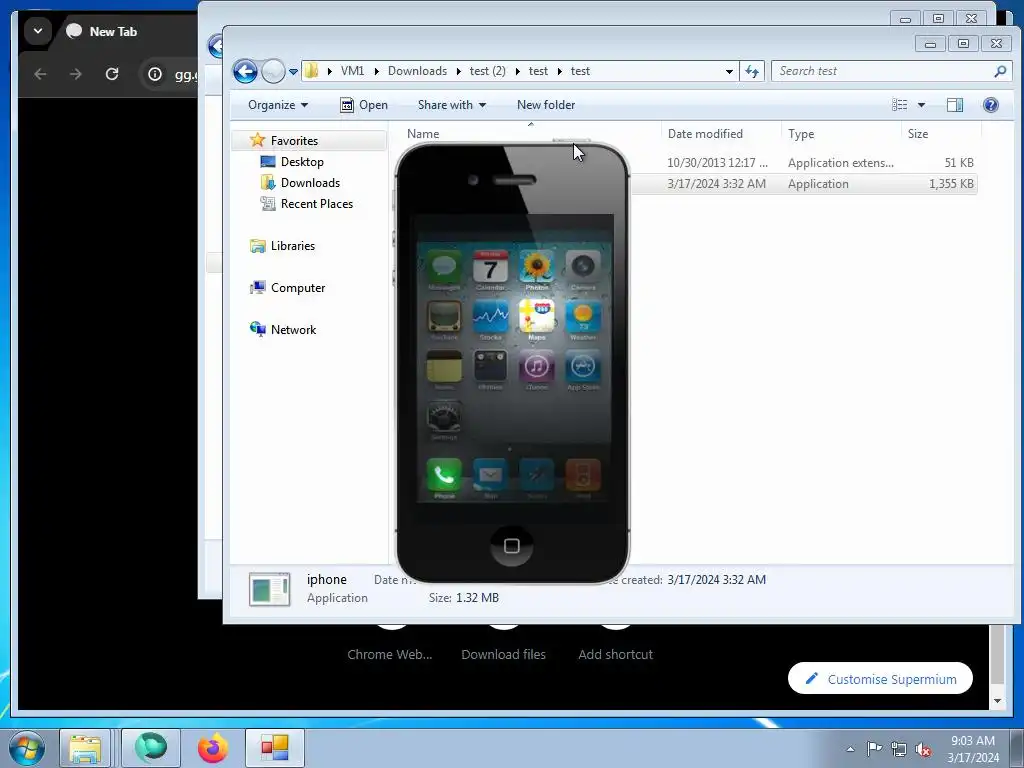This screenshot has width=1024, height=768.
Task: Open Desktop in navigation pane
Action: point(302,162)
